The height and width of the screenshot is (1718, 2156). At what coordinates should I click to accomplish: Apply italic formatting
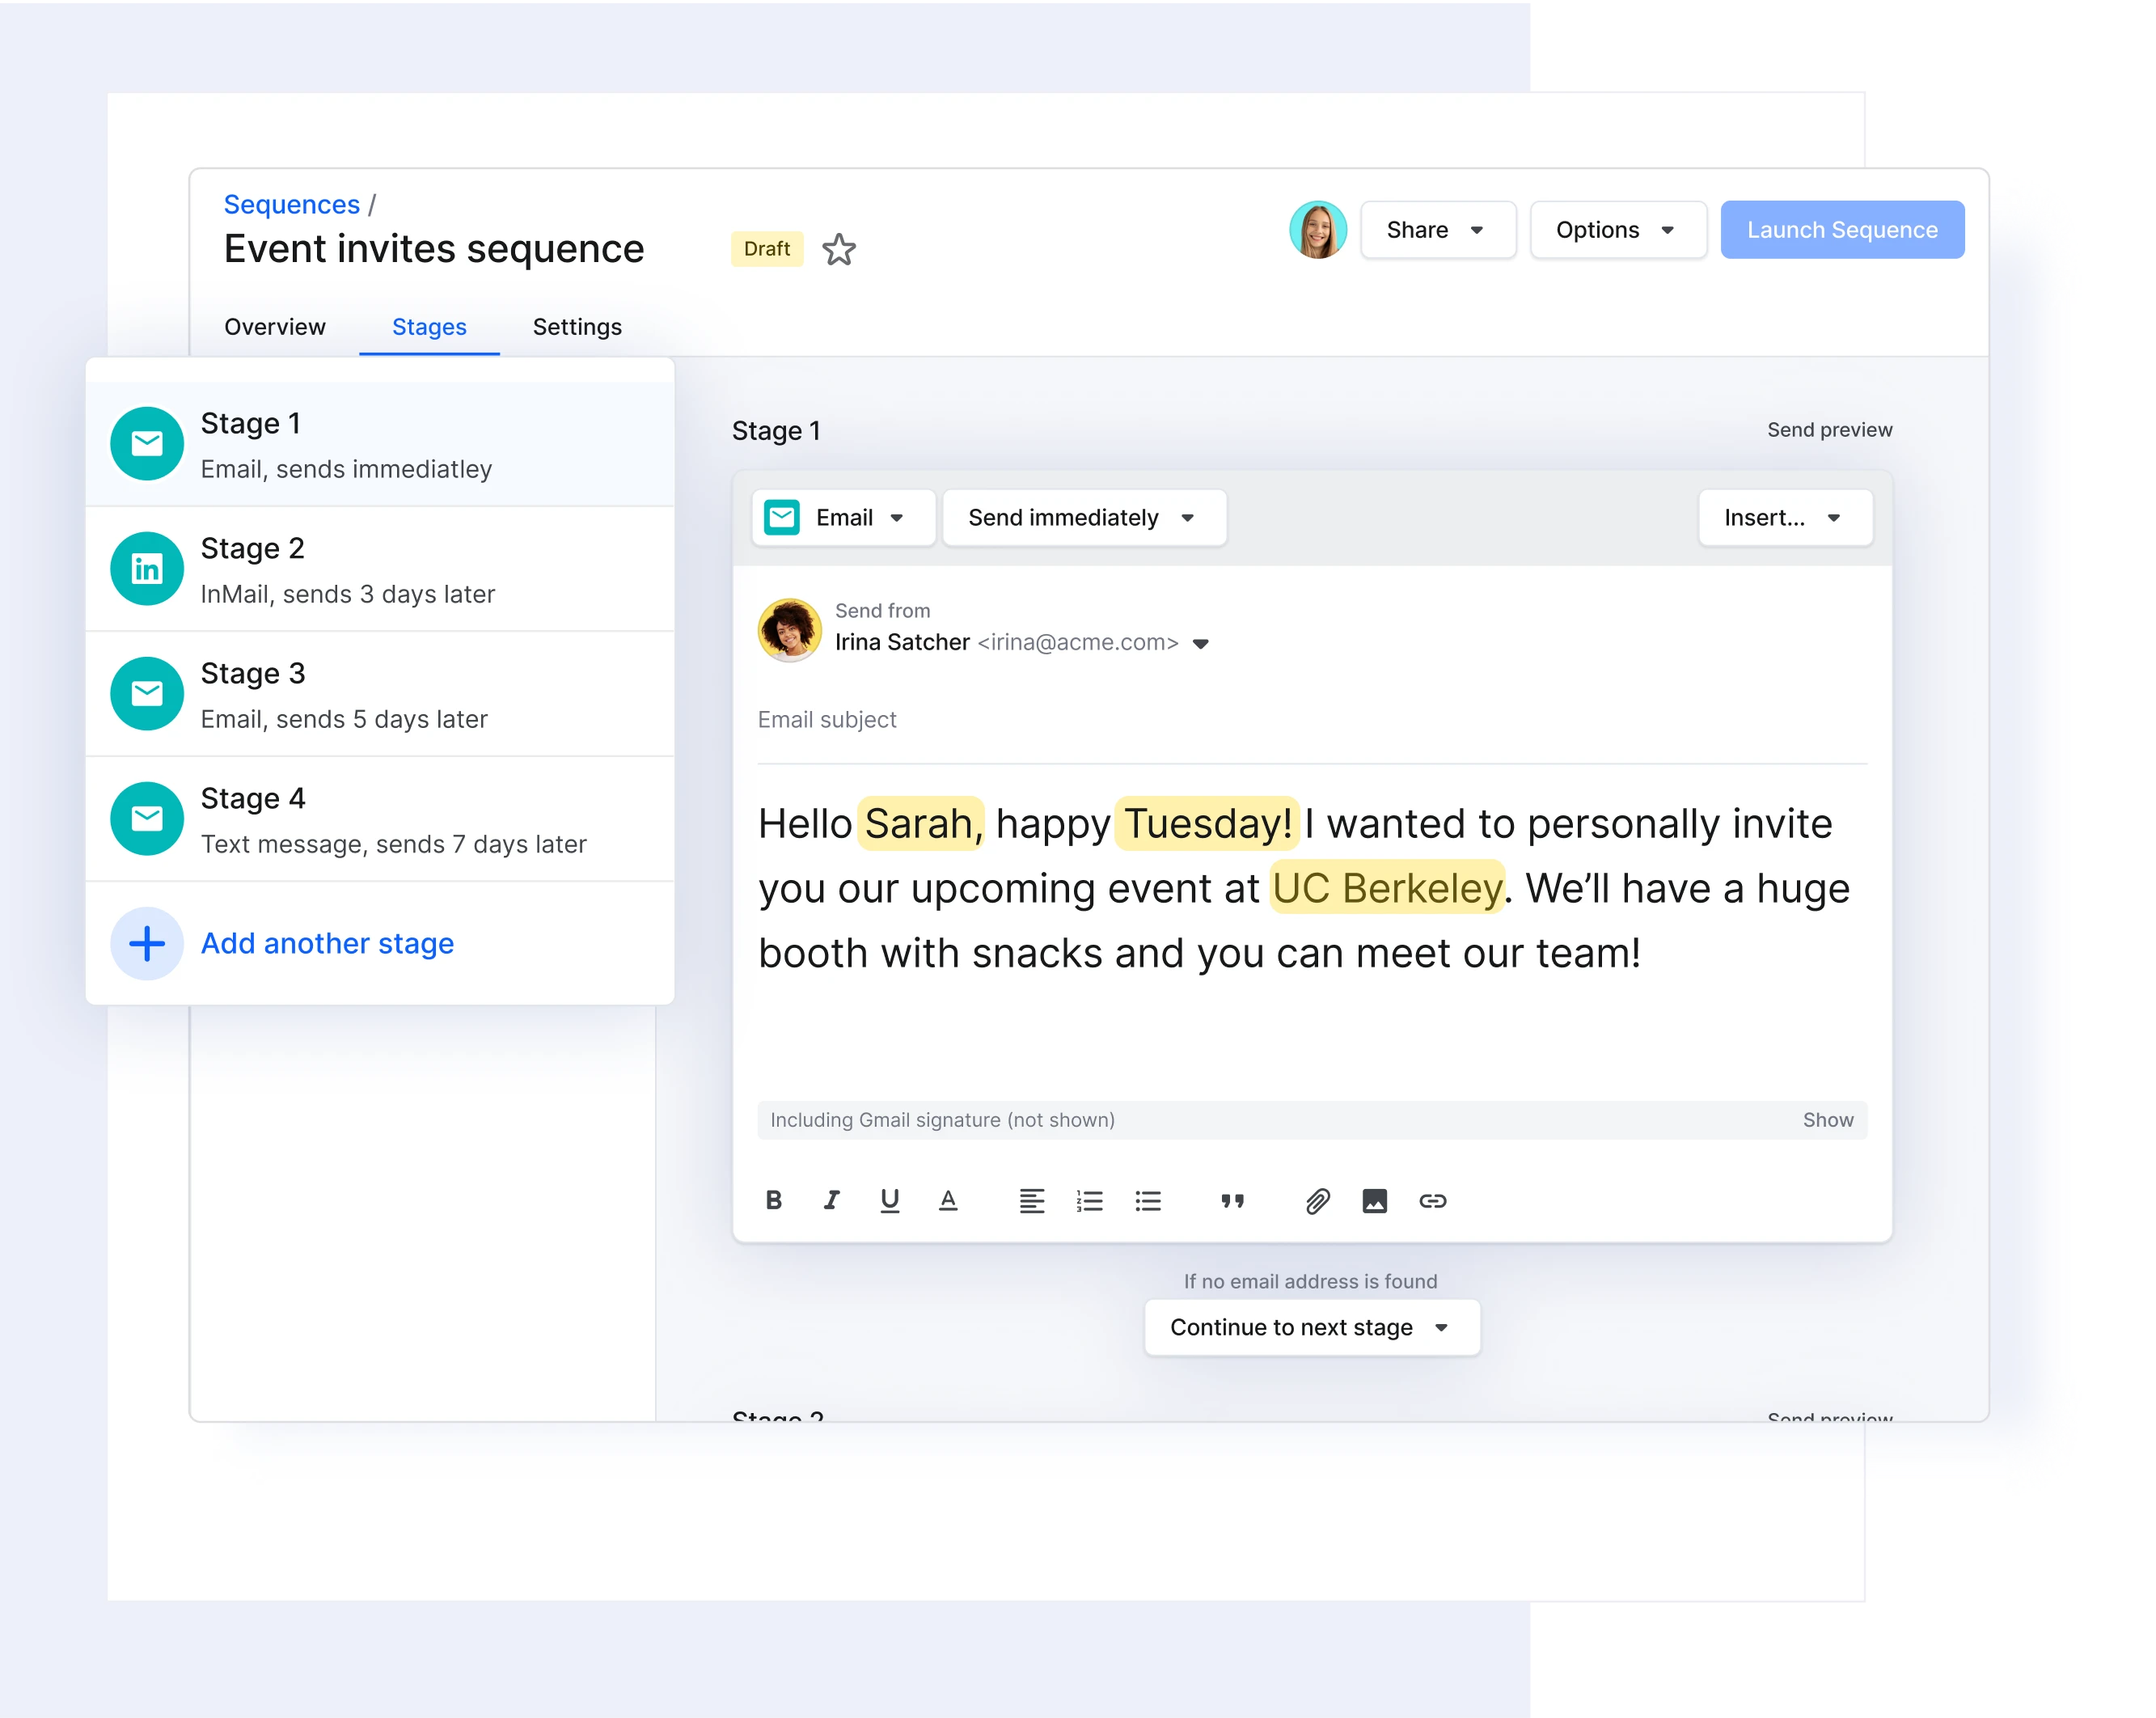tap(831, 1200)
